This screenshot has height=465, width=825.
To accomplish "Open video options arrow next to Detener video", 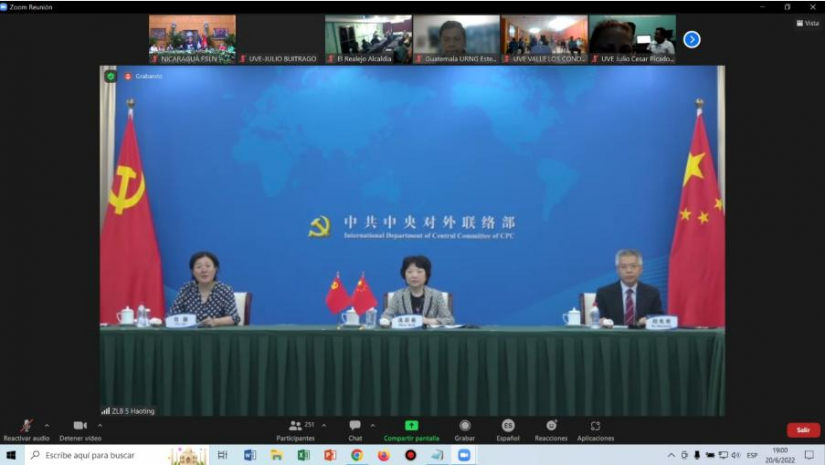I will tap(100, 426).
